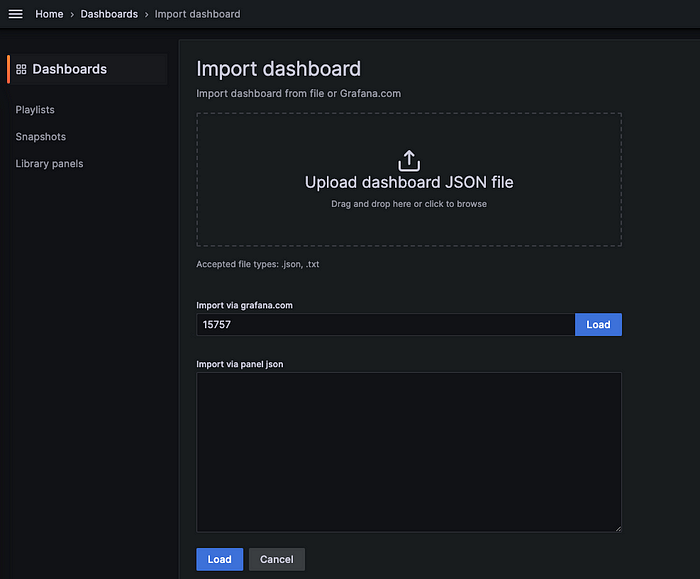Image resolution: width=700 pixels, height=579 pixels.
Task: Select Dashboards in the sidebar
Action: pos(88,69)
